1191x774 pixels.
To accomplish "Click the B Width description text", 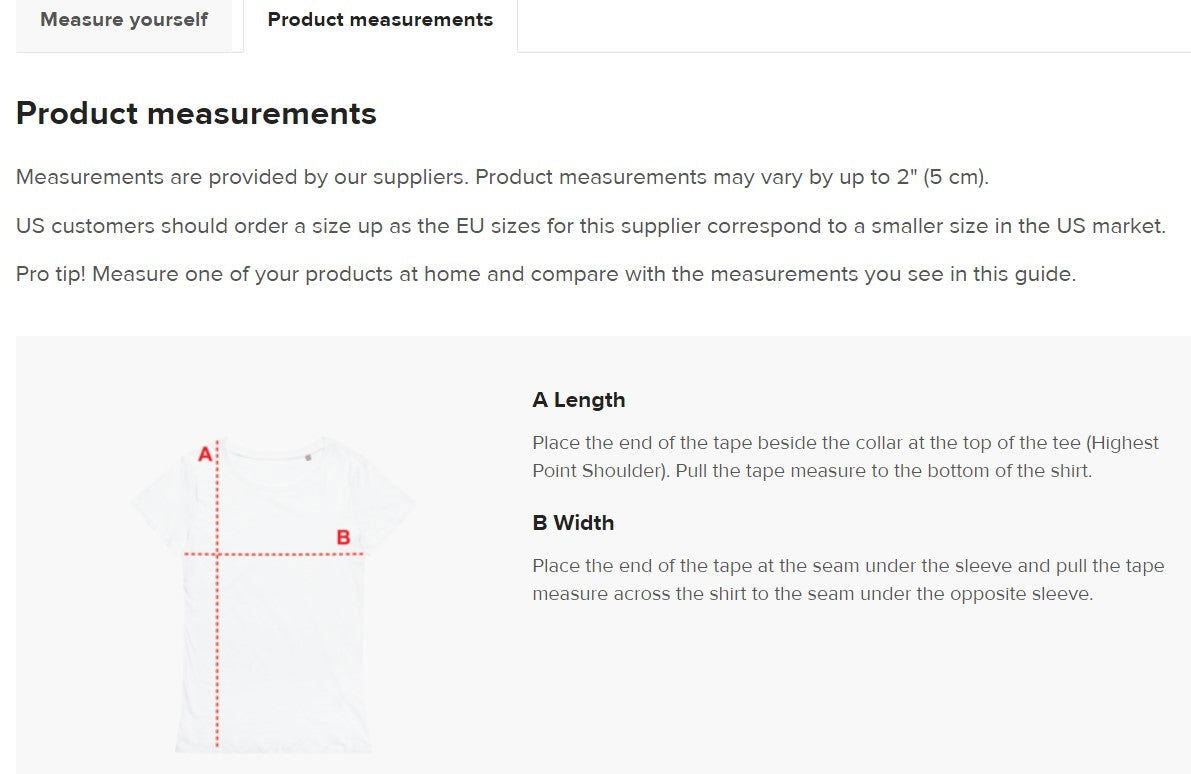I will click(846, 579).
